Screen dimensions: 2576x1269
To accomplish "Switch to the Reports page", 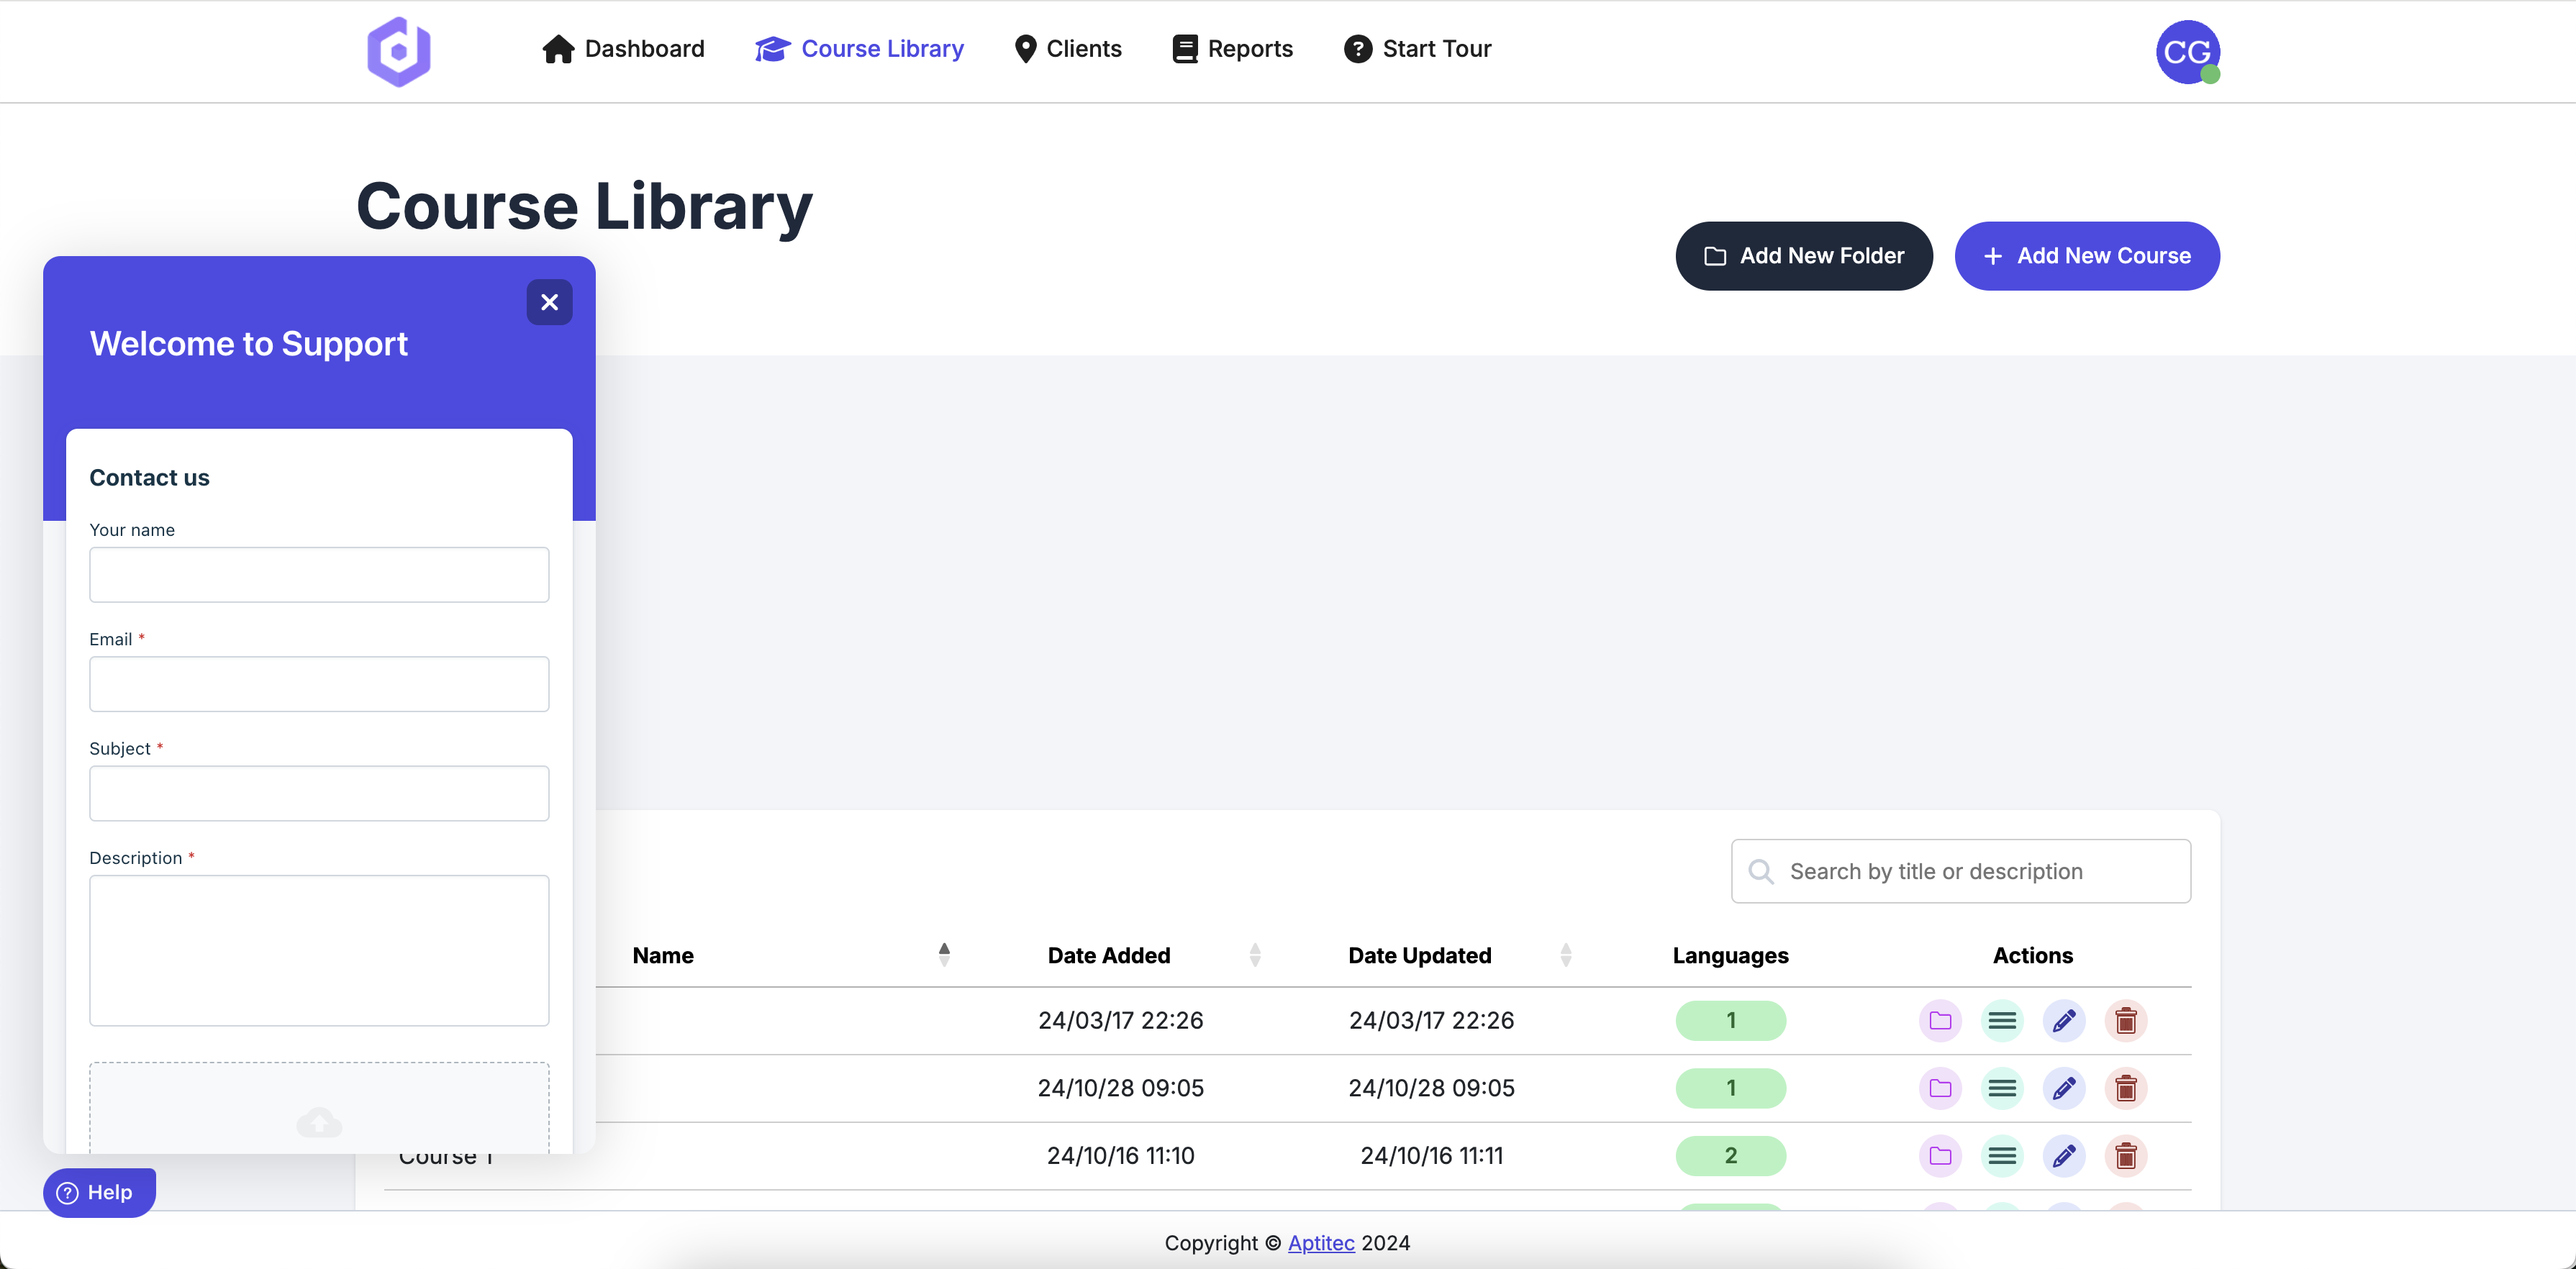I will [1231, 48].
